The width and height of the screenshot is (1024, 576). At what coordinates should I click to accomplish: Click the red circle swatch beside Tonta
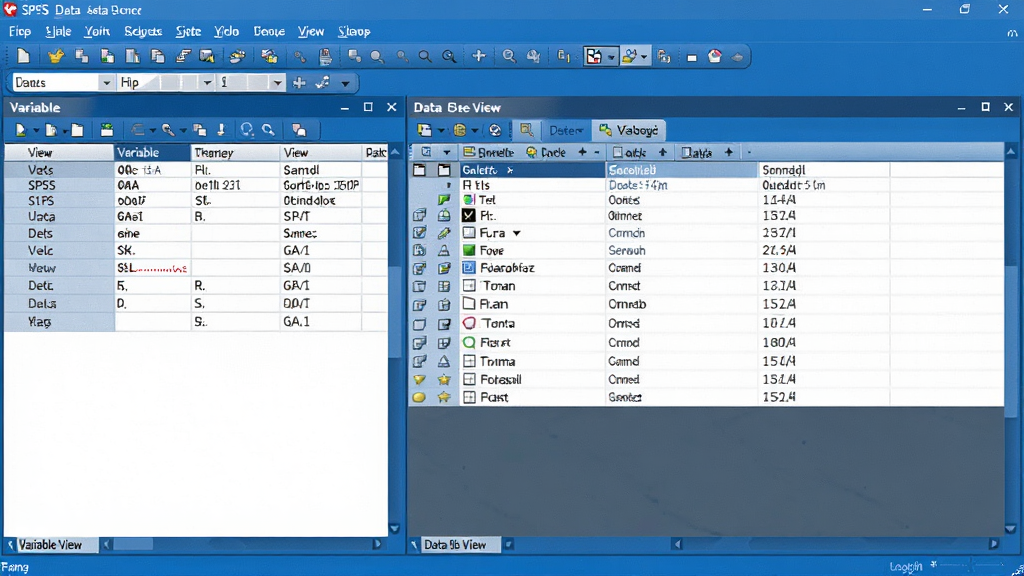(x=469, y=323)
